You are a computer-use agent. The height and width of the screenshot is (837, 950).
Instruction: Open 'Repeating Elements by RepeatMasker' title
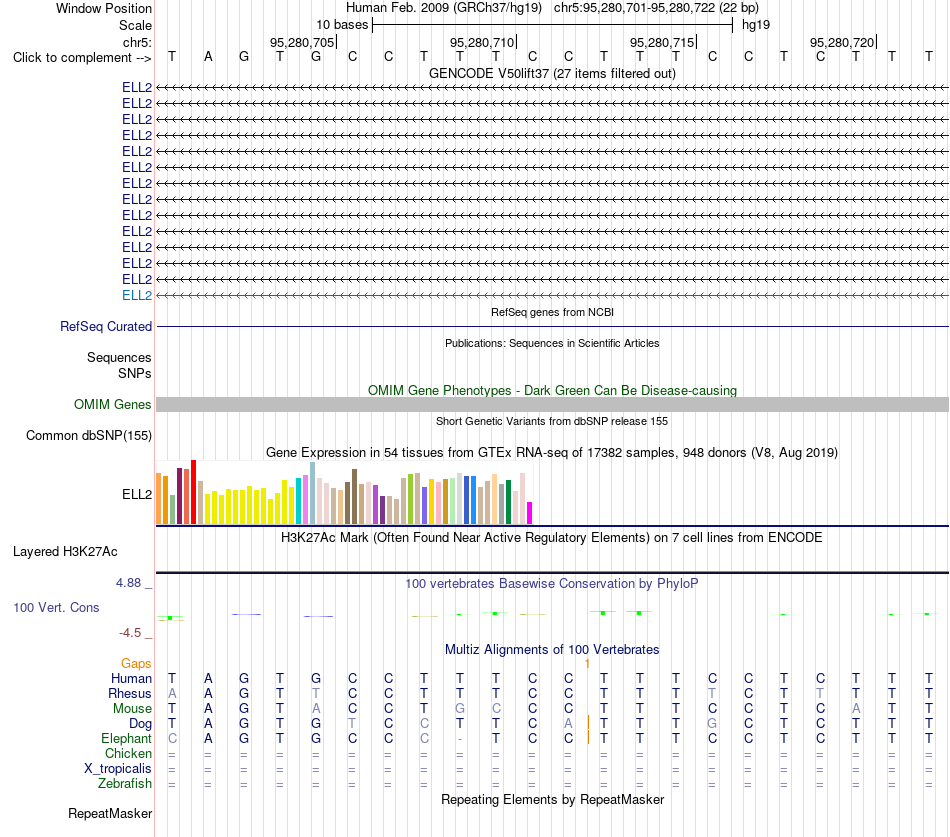(x=552, y=800)
